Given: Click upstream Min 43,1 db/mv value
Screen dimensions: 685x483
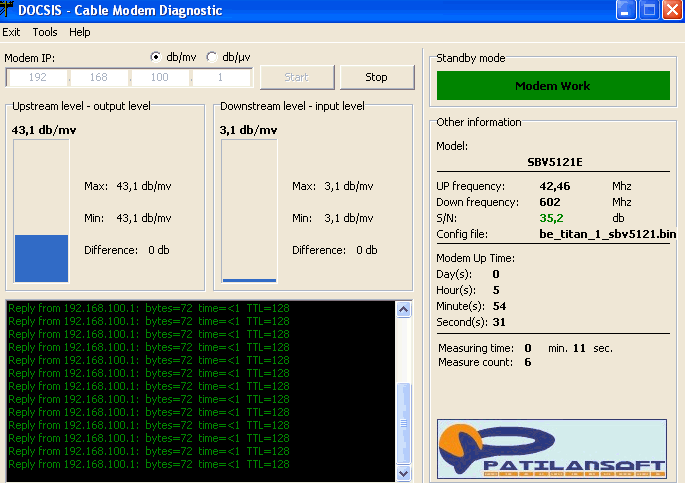Looking at the screenshot, I should [144, 218].
